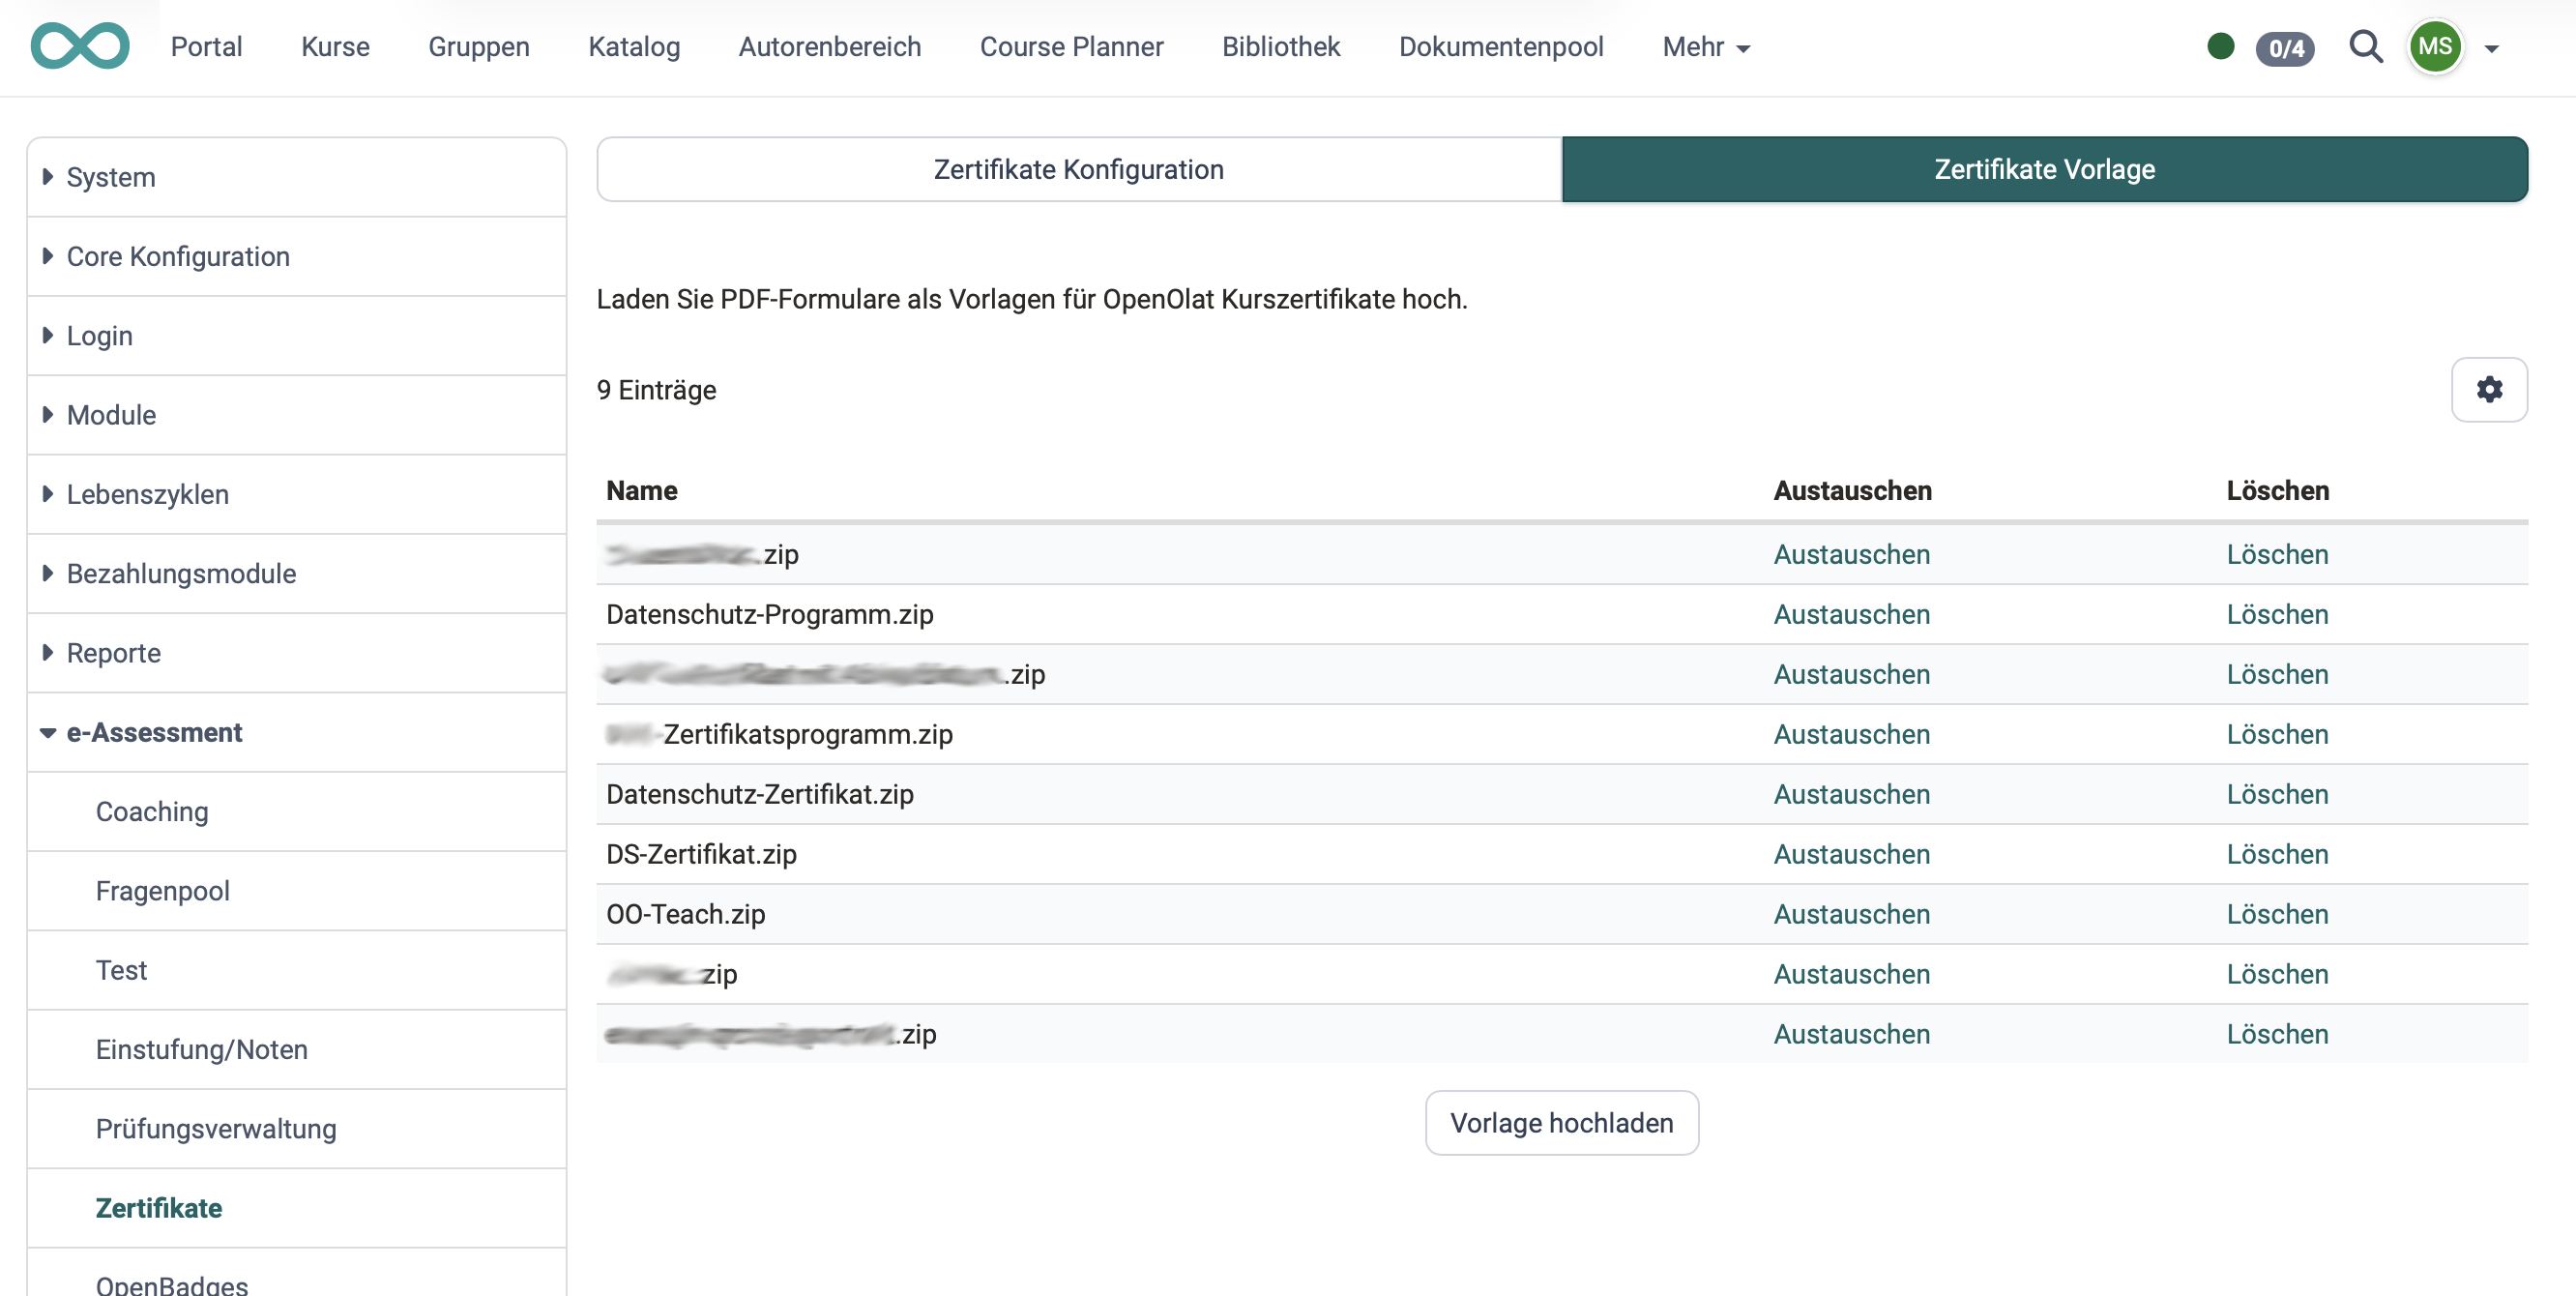Select Fragenpool in the sidebar
2576x1296 pixels.
point(162,890)
